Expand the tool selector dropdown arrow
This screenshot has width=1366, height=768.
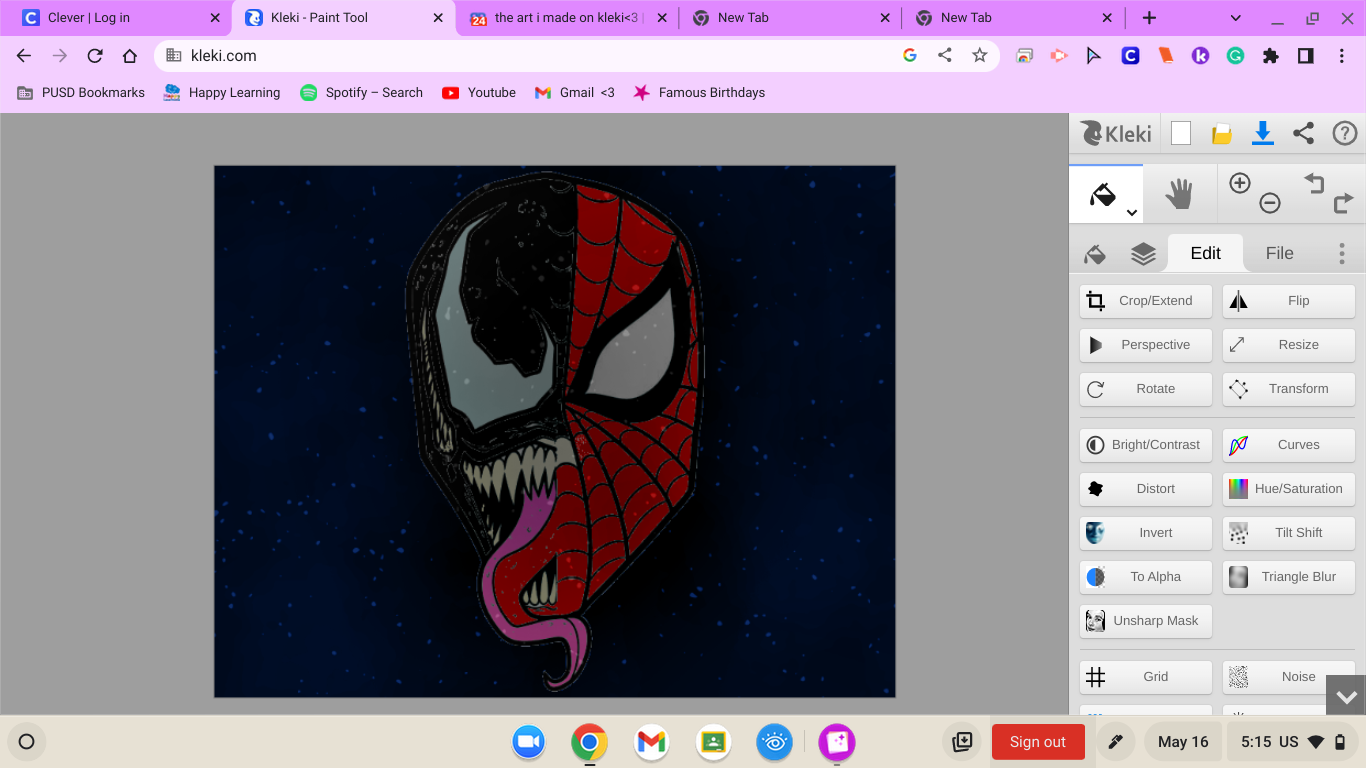point(1132,212)
